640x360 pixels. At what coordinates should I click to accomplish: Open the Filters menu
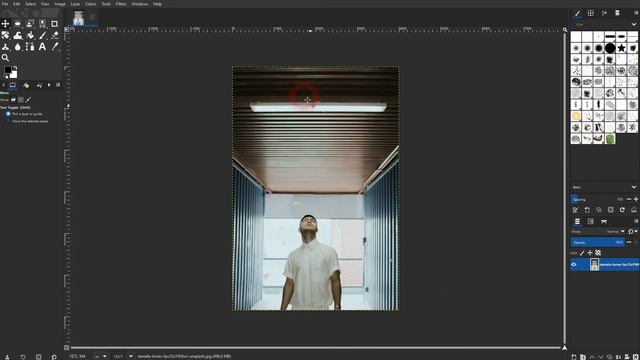121,4
